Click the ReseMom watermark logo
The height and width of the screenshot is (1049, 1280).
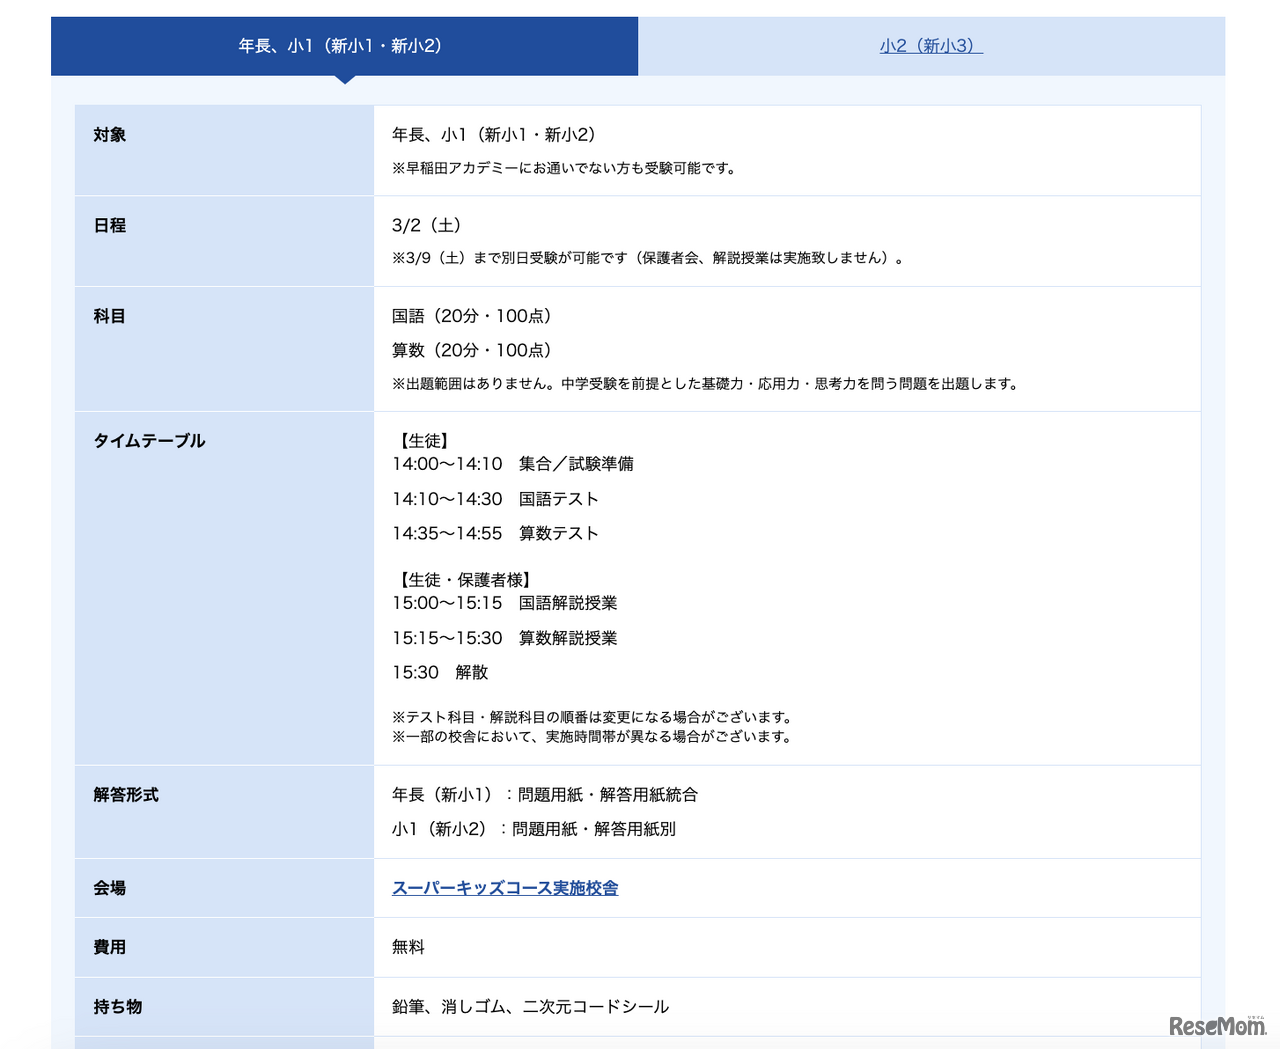tap(1217, 1026)
